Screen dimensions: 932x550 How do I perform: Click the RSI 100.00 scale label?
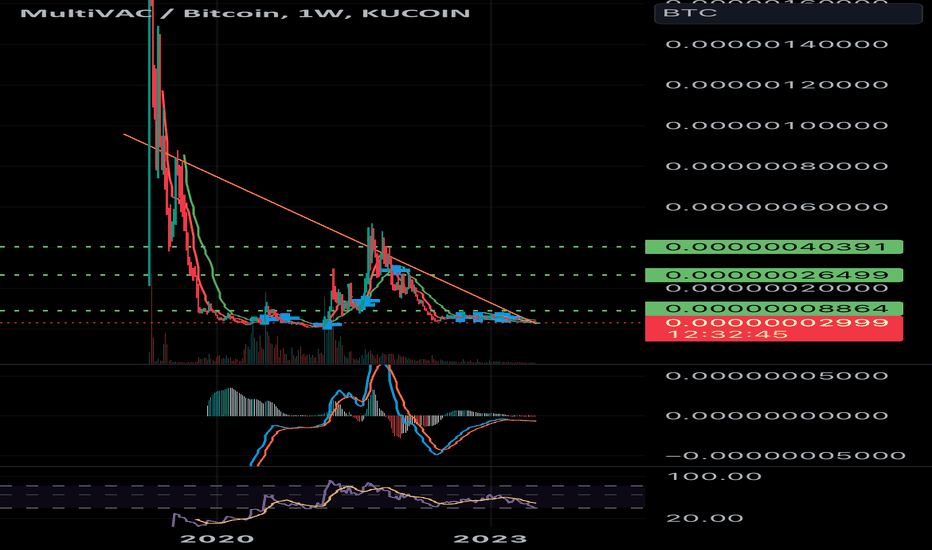coord(714,476)
